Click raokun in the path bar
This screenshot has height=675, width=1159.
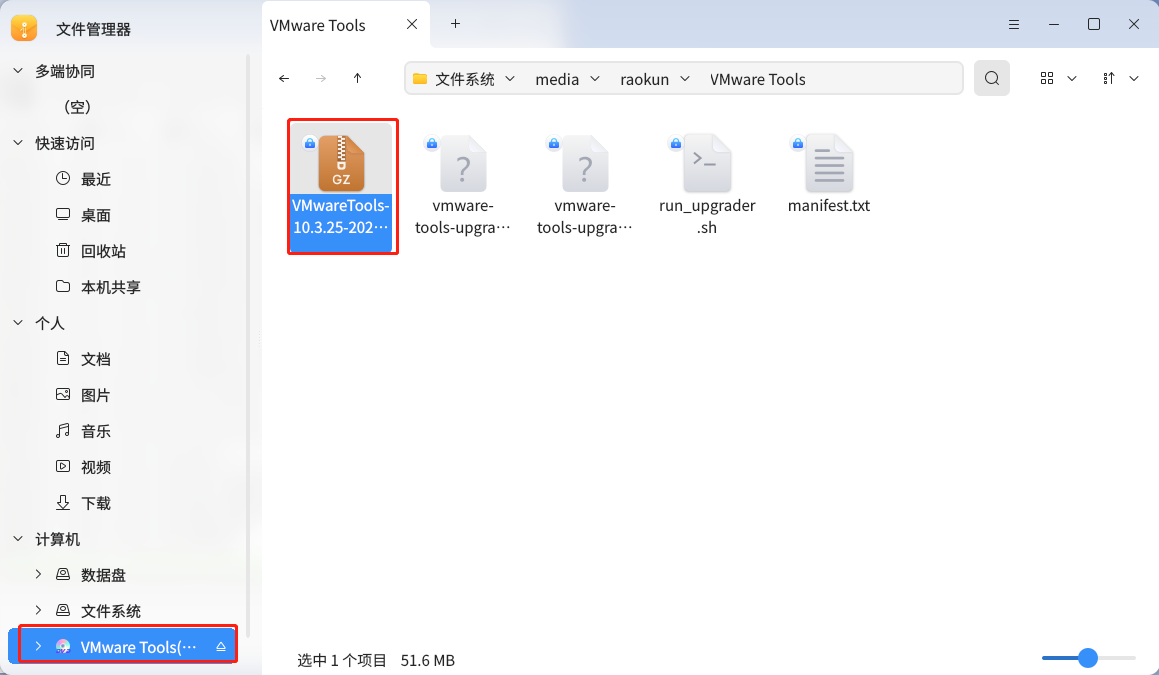[645, 79]
